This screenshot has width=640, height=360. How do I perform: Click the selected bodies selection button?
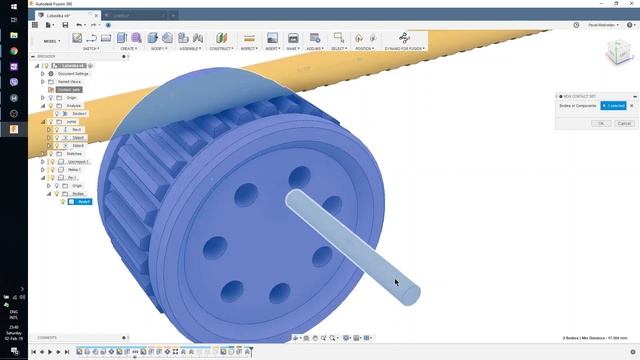613,106
